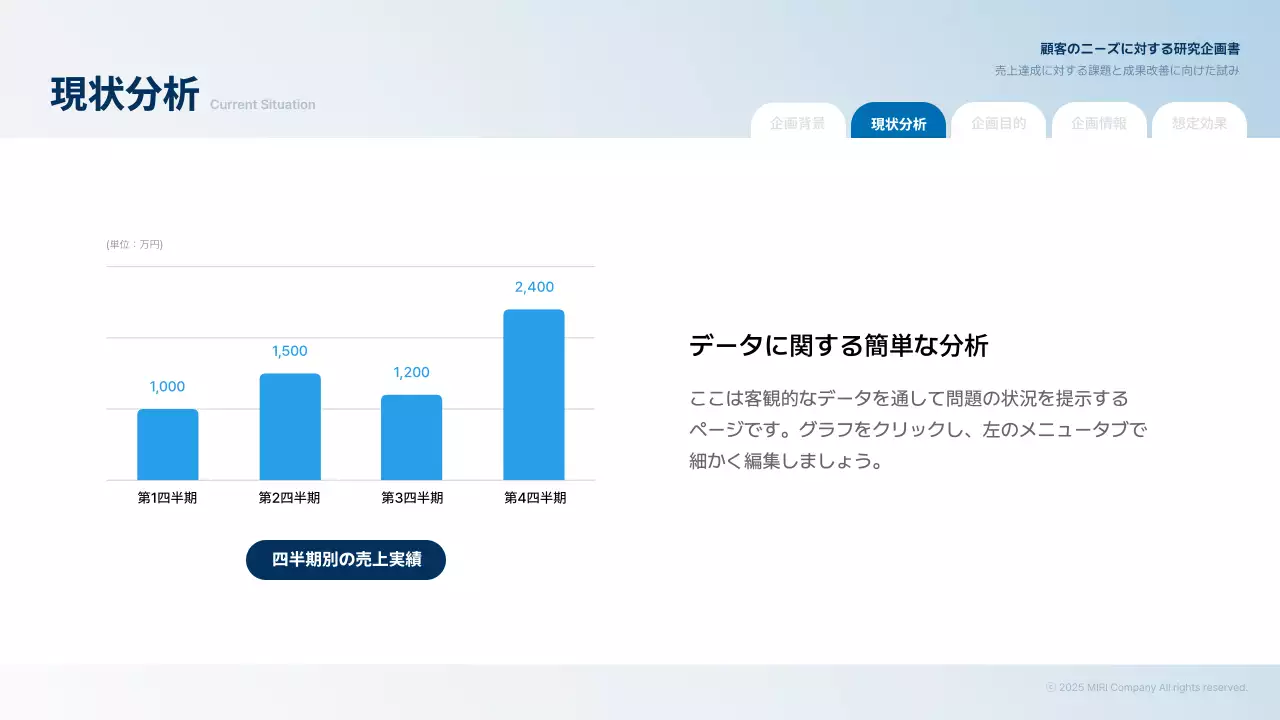Click the large 現状分析 page title
Screen dimensions: 1280x720
pos(125,94)
